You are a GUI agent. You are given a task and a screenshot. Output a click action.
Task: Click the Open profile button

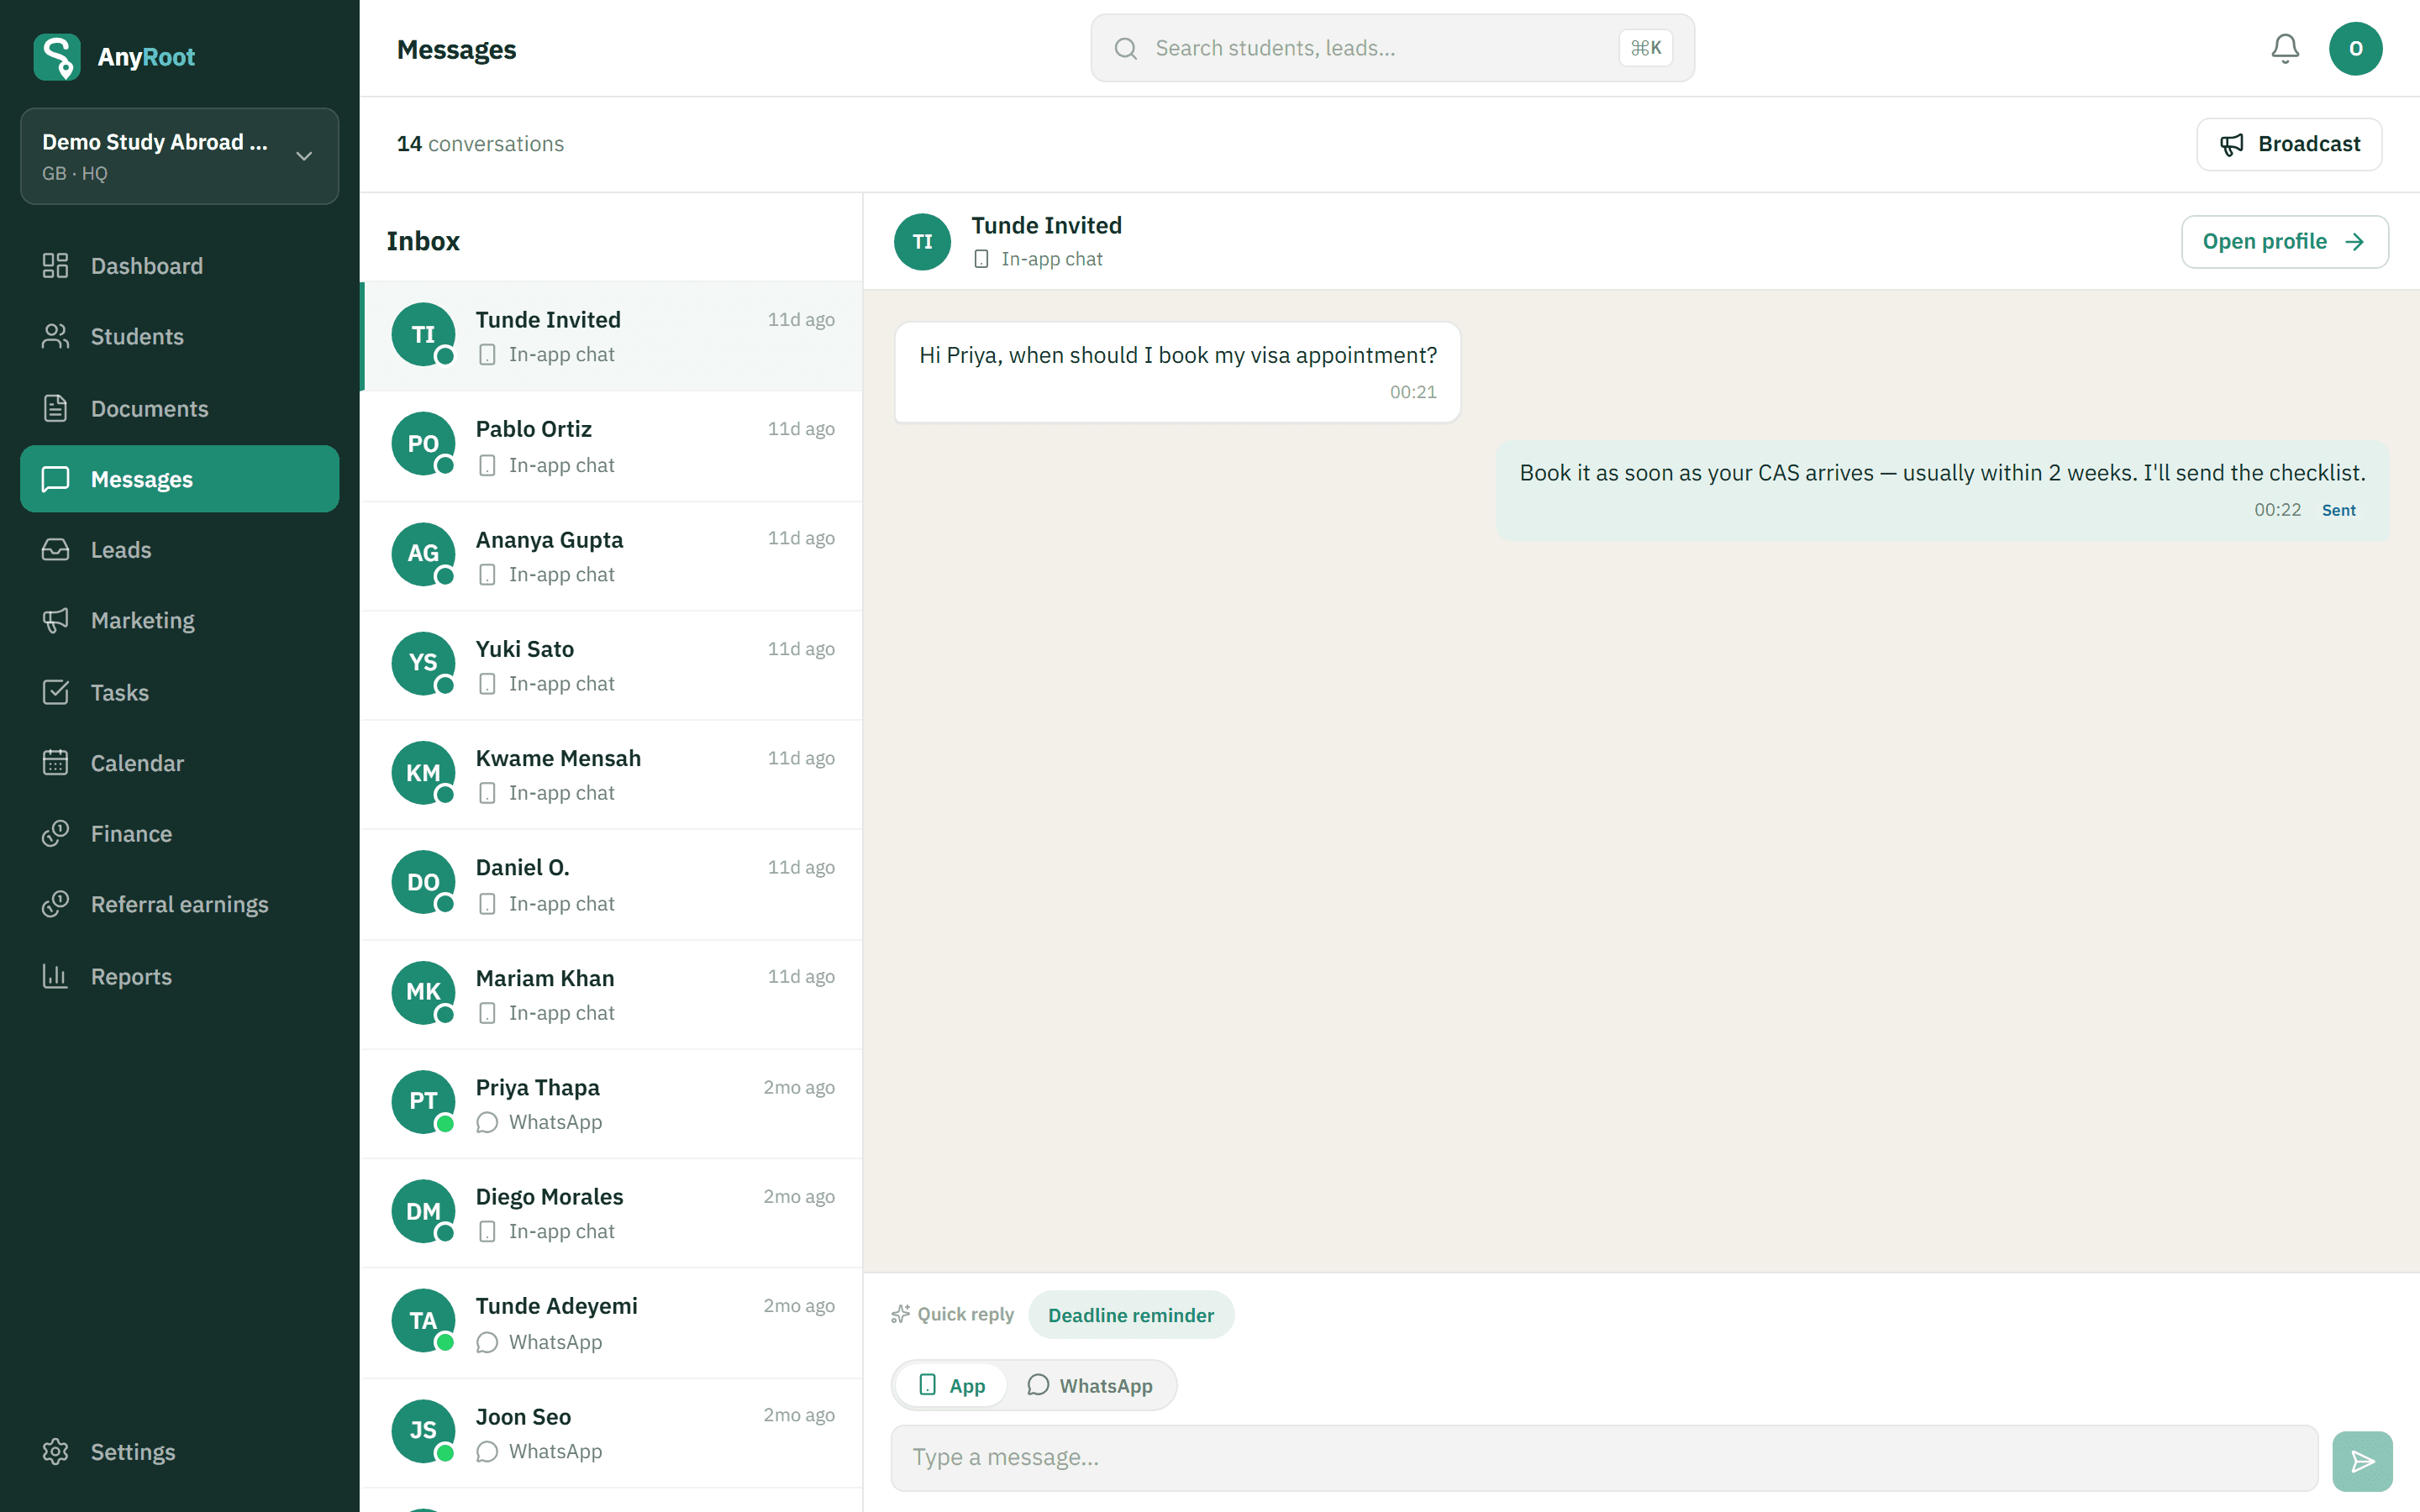click(2284, 241)
